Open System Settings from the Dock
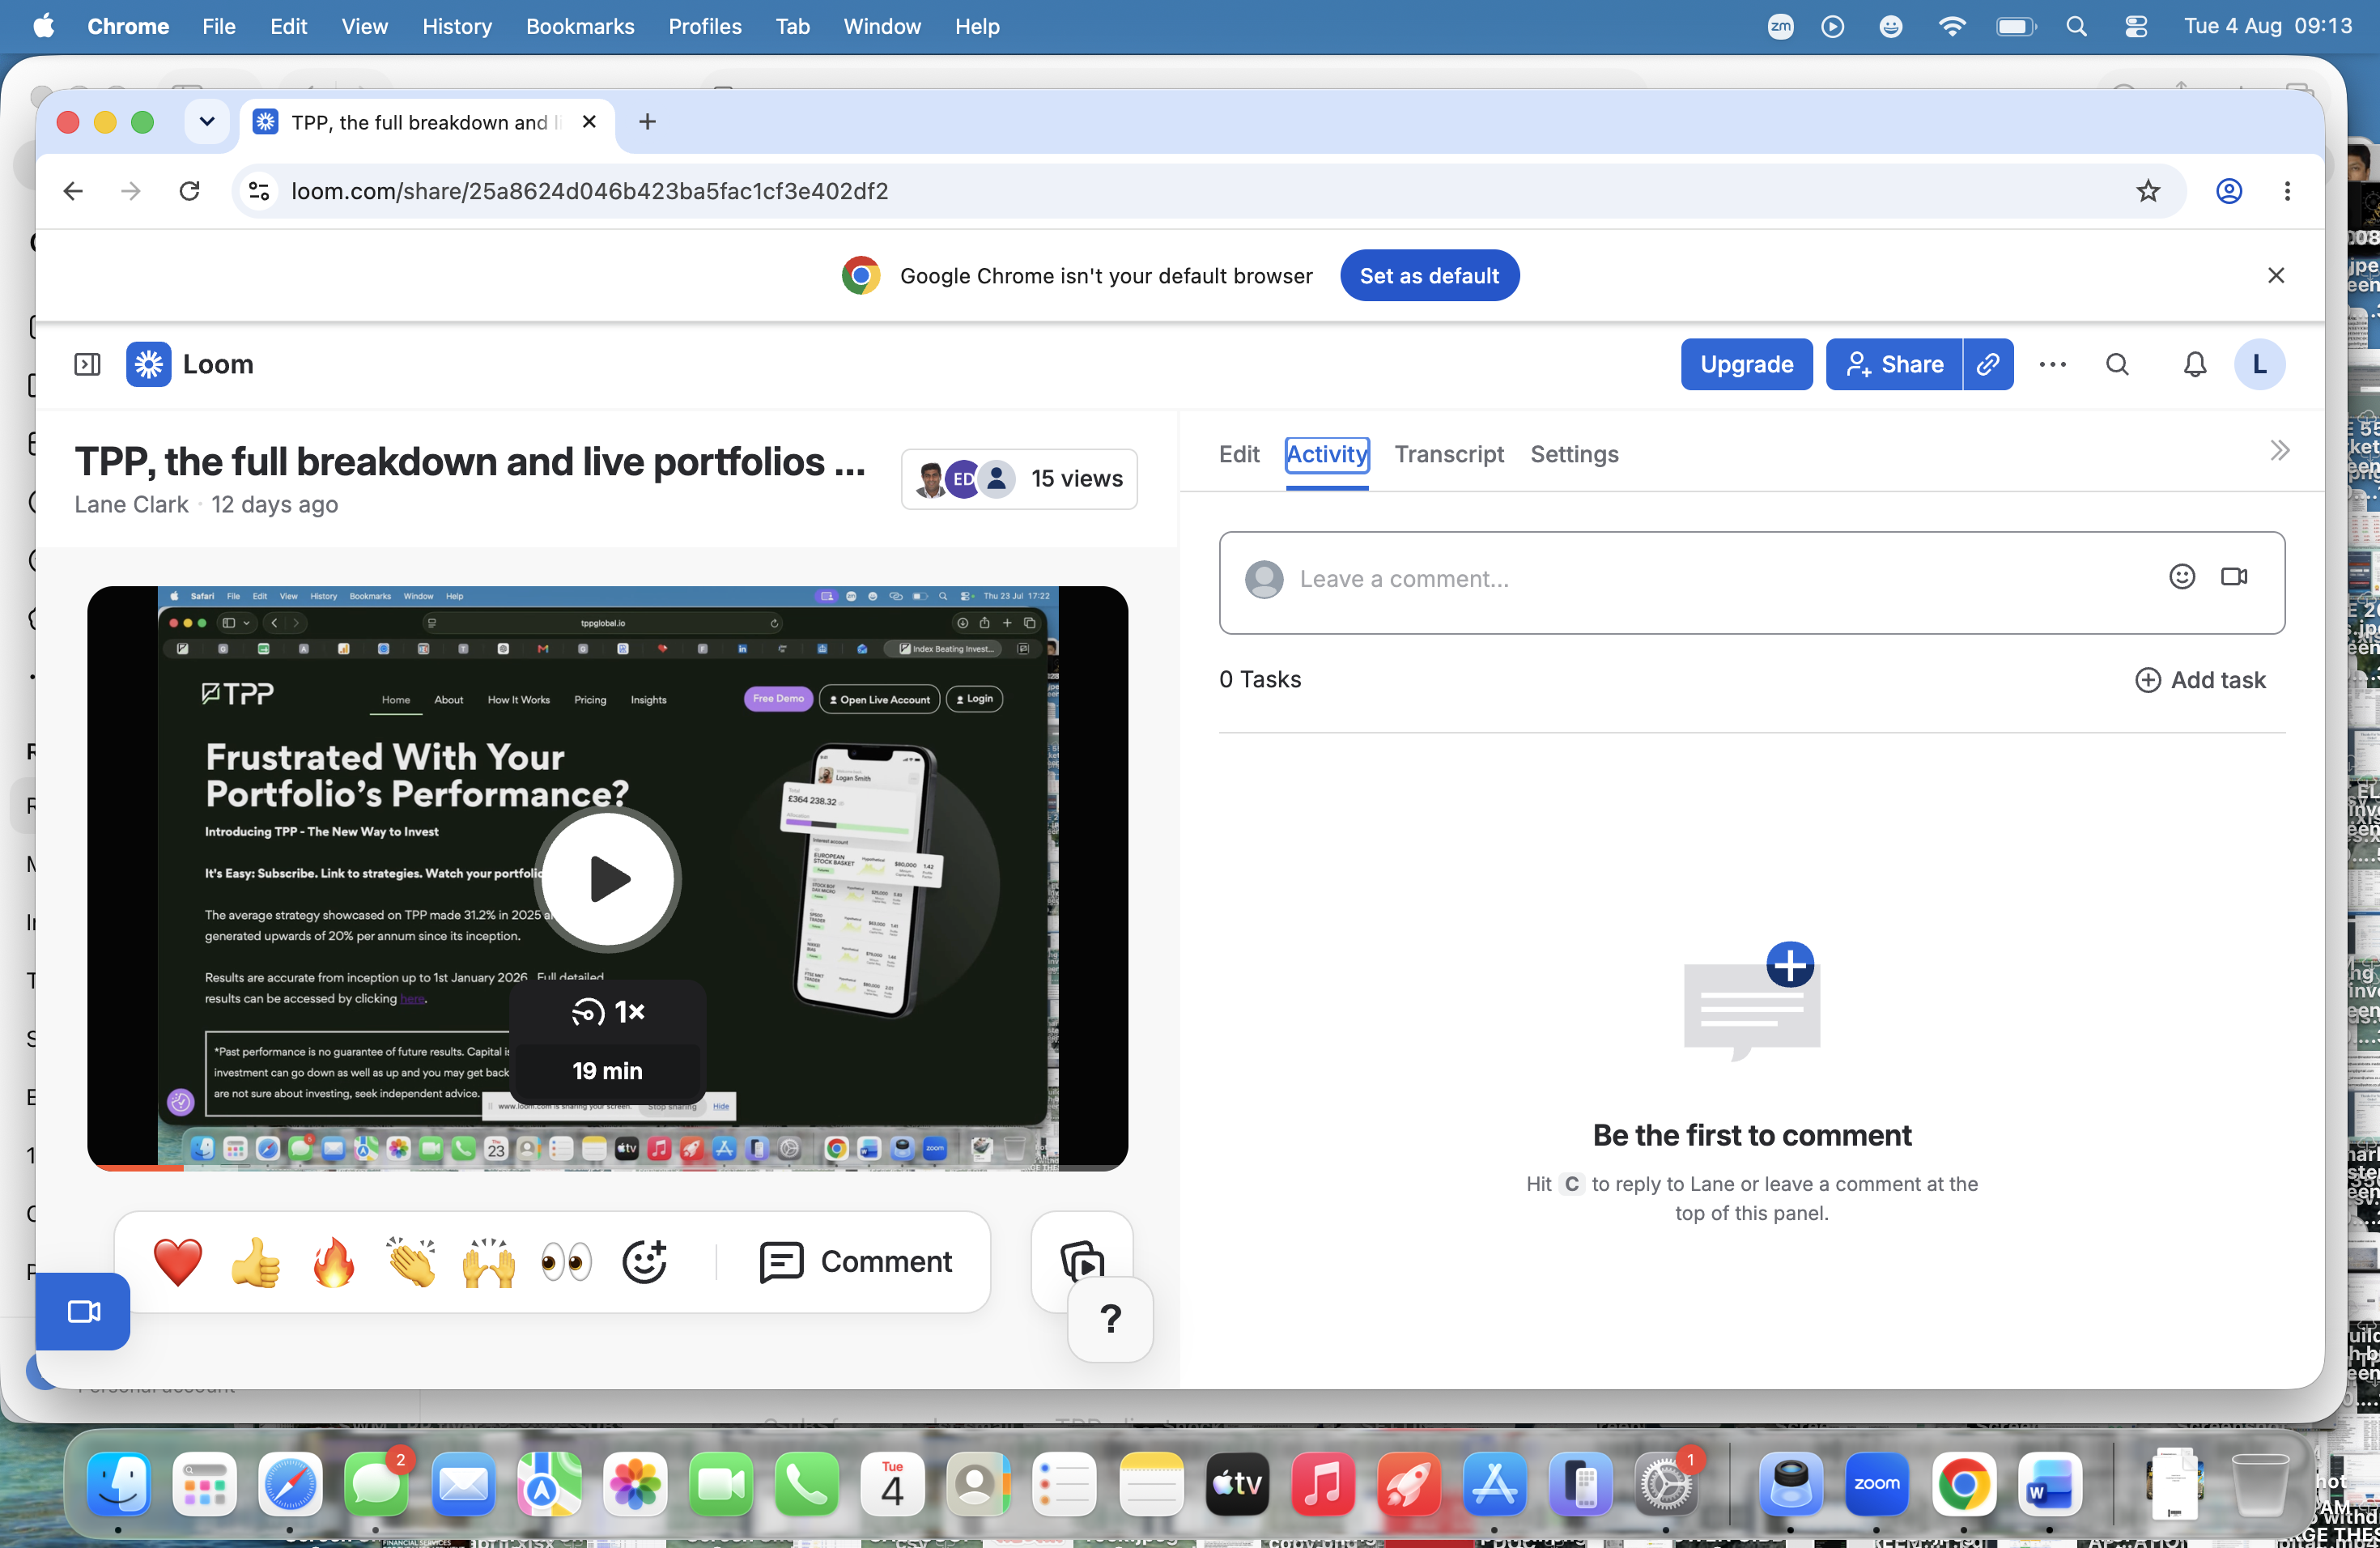This screenshot has height=1548, width=2380. pyautogui.click(x=1665, y=1485)
